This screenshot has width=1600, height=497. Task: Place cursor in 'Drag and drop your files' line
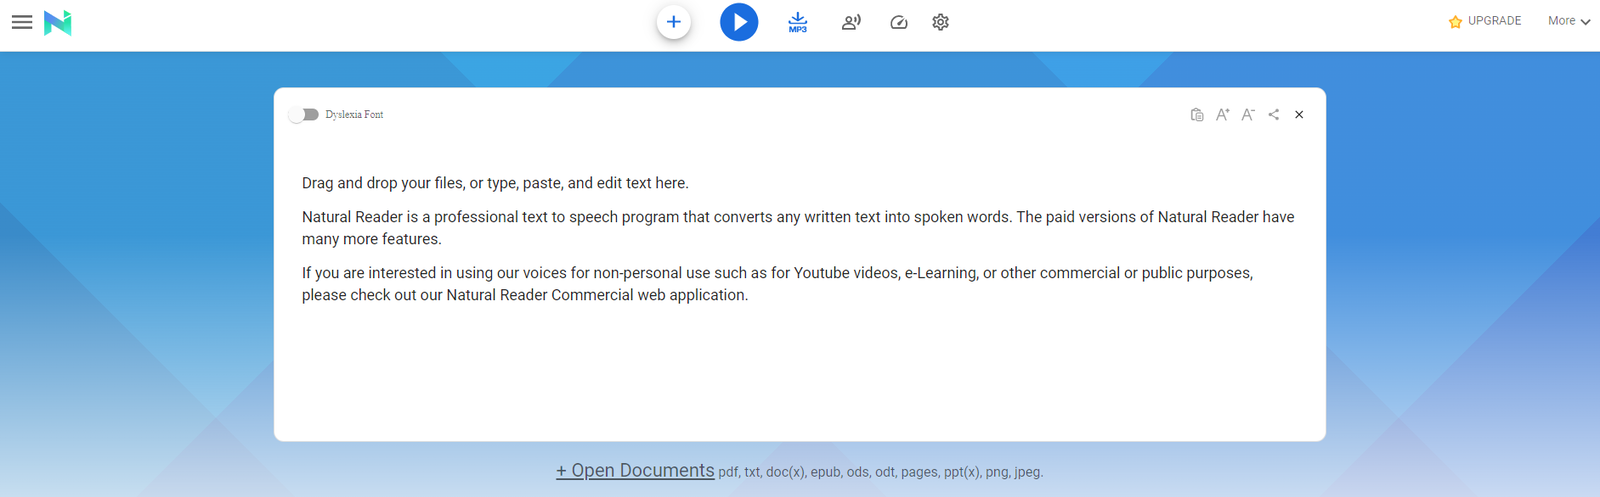[x=495, y=183]
